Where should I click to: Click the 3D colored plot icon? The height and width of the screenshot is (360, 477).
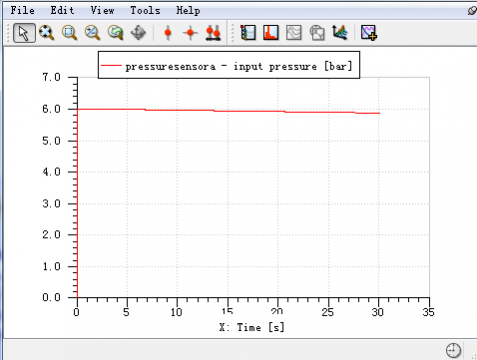pos(340,33)
